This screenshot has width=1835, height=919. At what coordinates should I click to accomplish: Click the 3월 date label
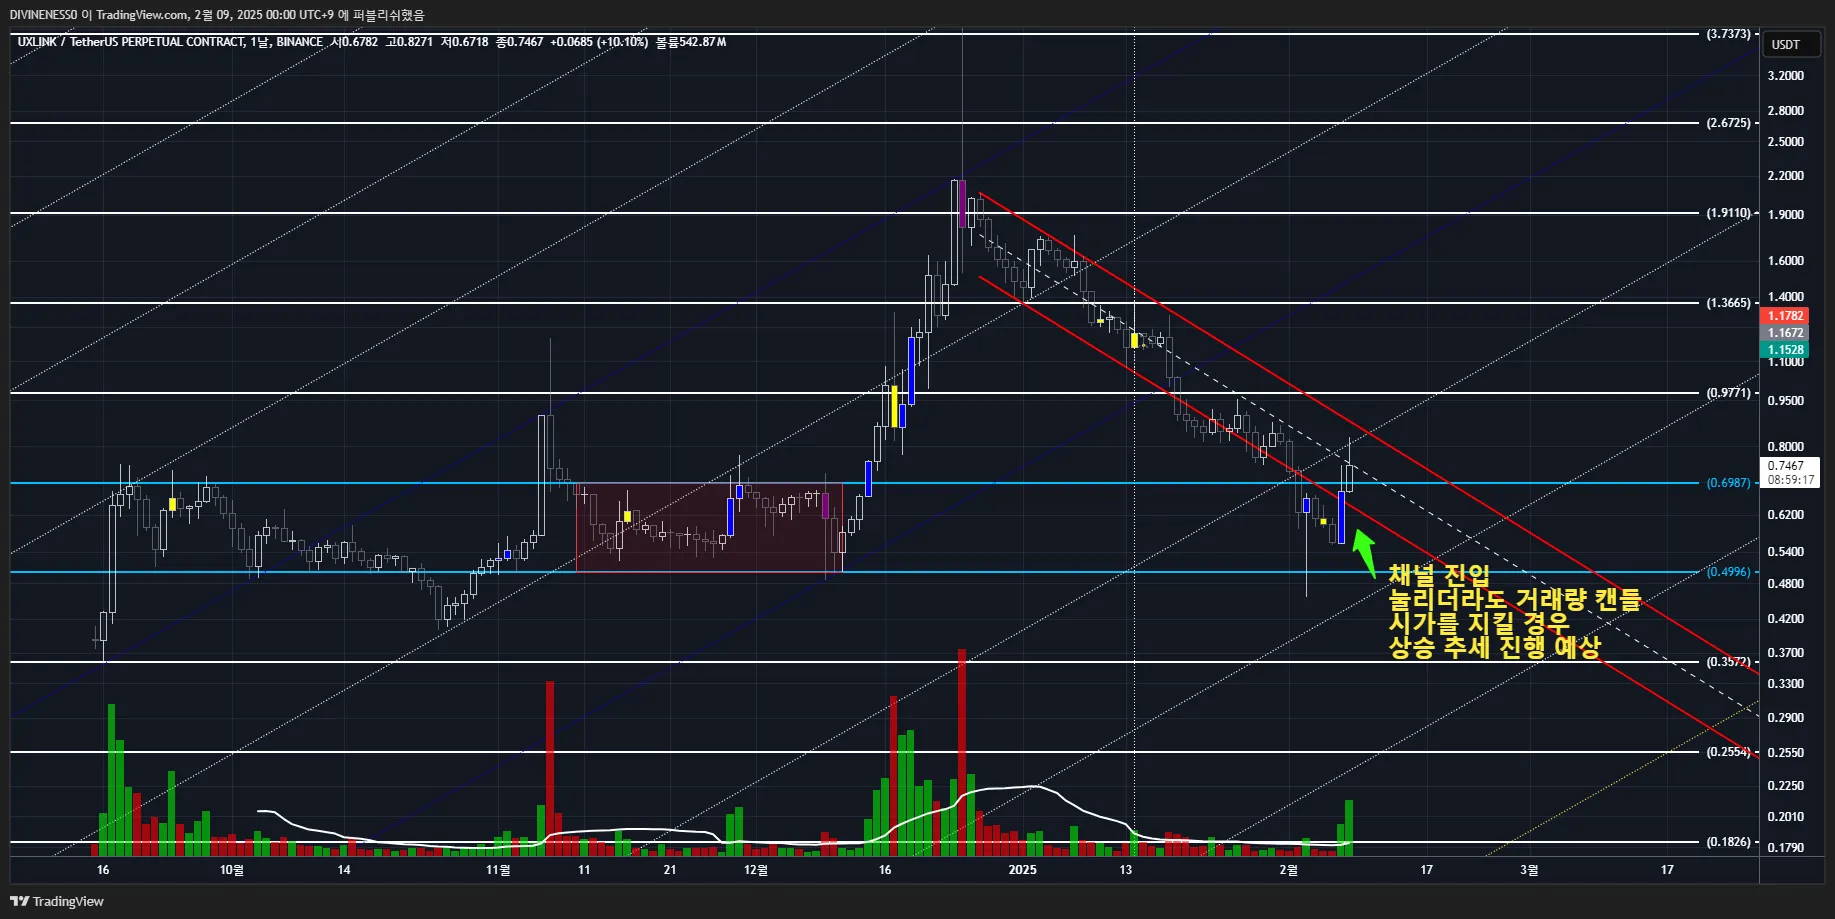[1529, 870]
